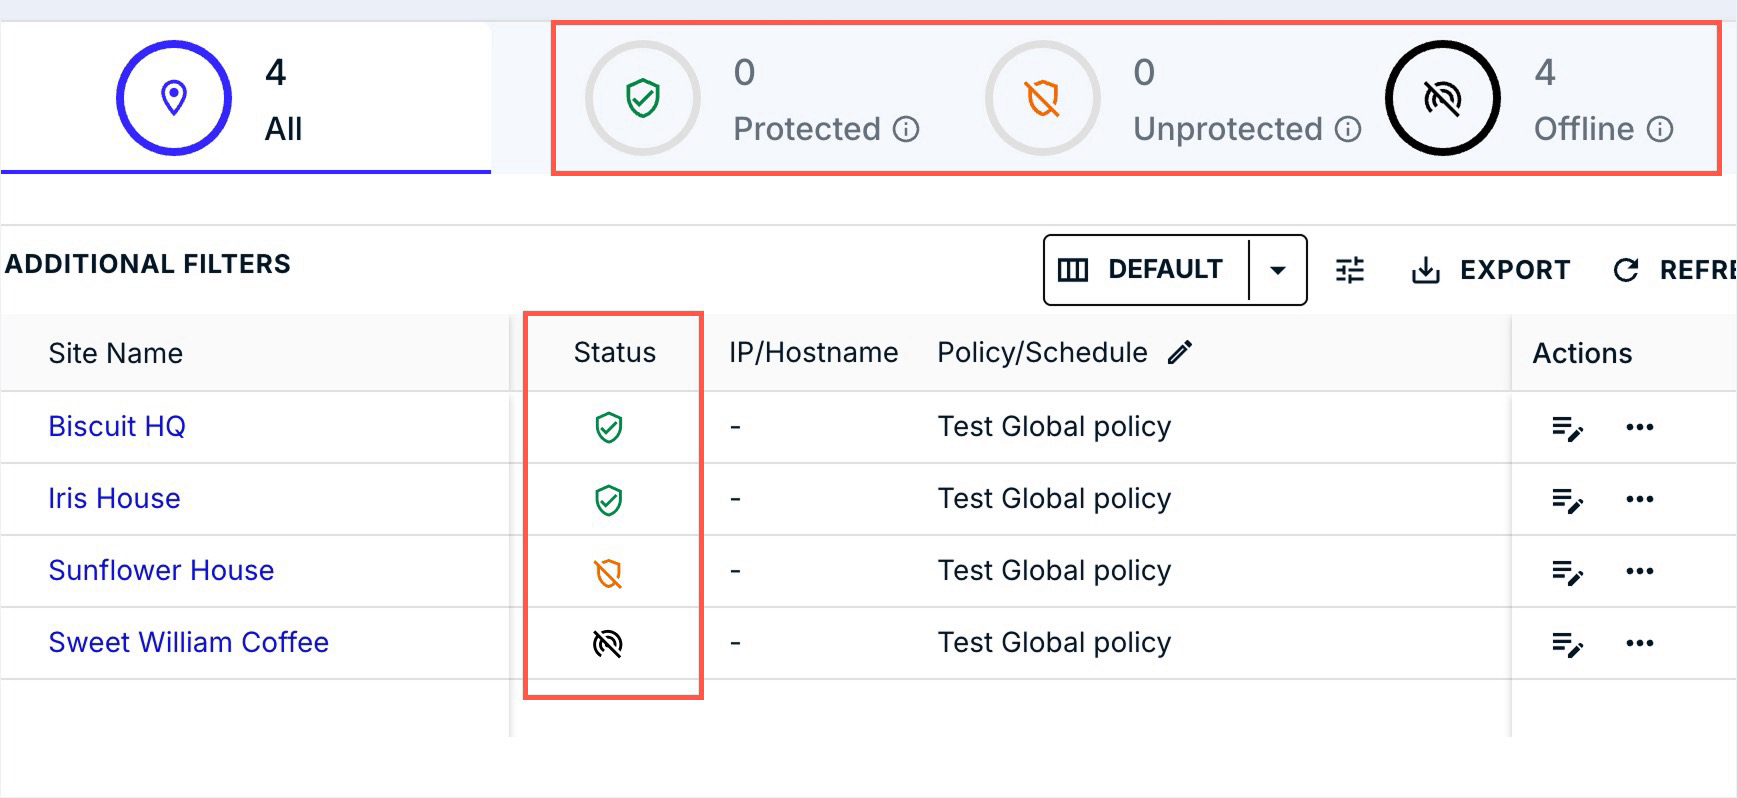Click the Offline filter circle icon
This screenshot has width=1737, height=798.
coord(1442,98)
